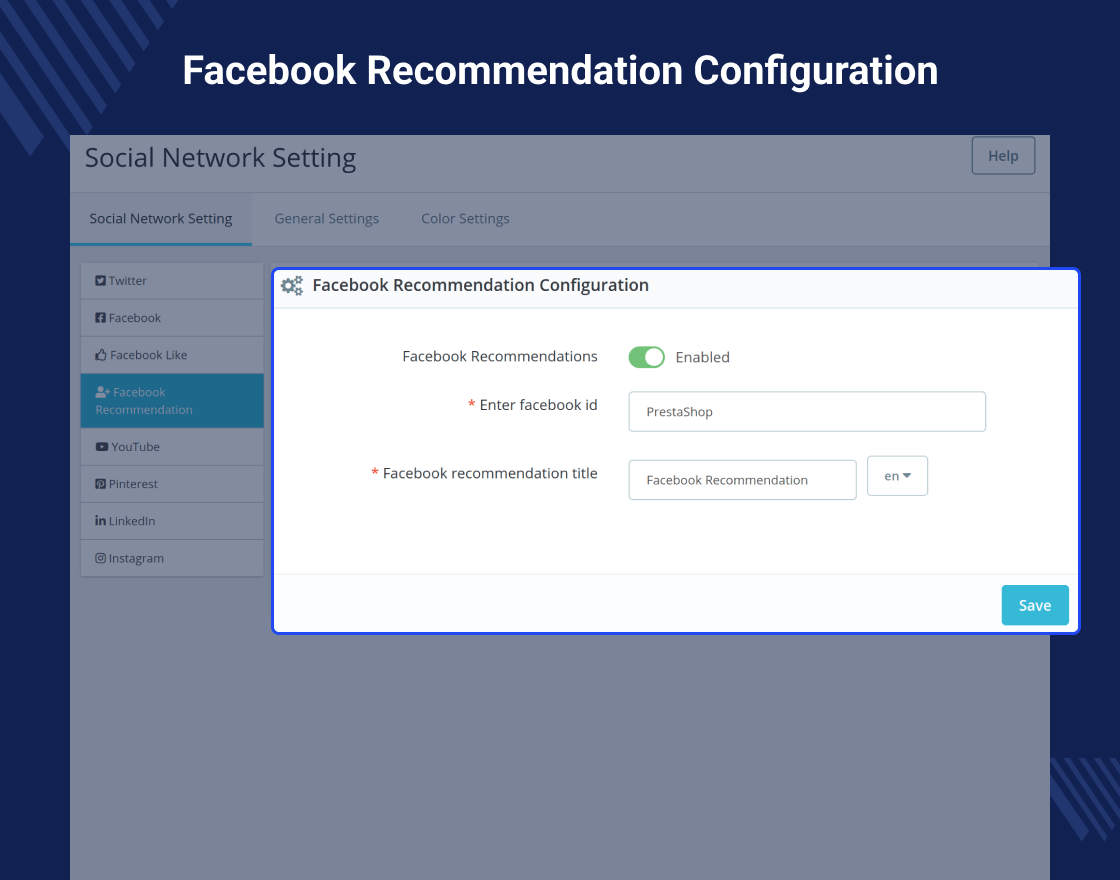This screenshot has height=880, width=1120.
Task: Select Instagram in the sidebar menu
Action: point(172,558)
